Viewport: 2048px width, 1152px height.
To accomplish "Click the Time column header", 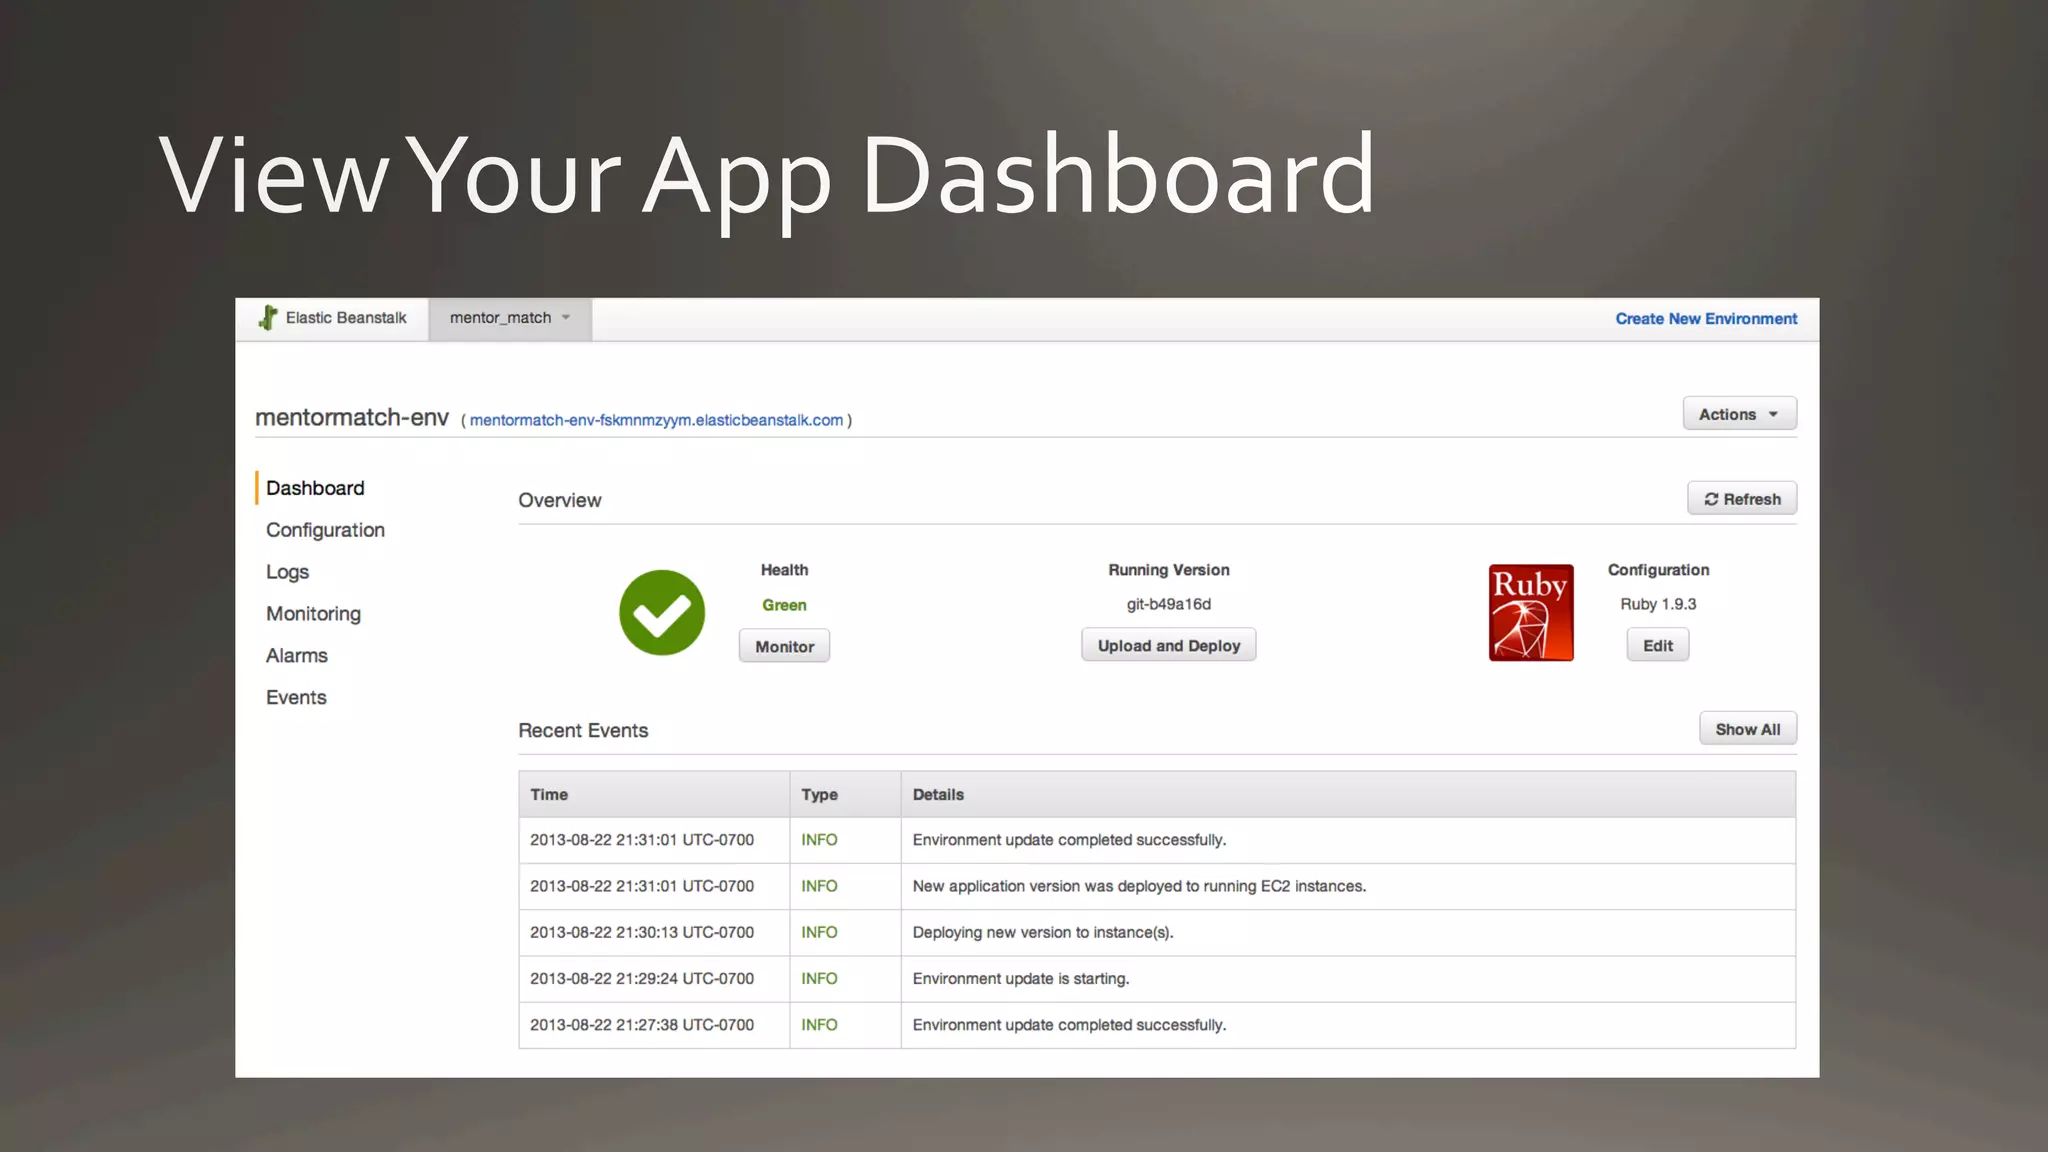I will 549,795.
